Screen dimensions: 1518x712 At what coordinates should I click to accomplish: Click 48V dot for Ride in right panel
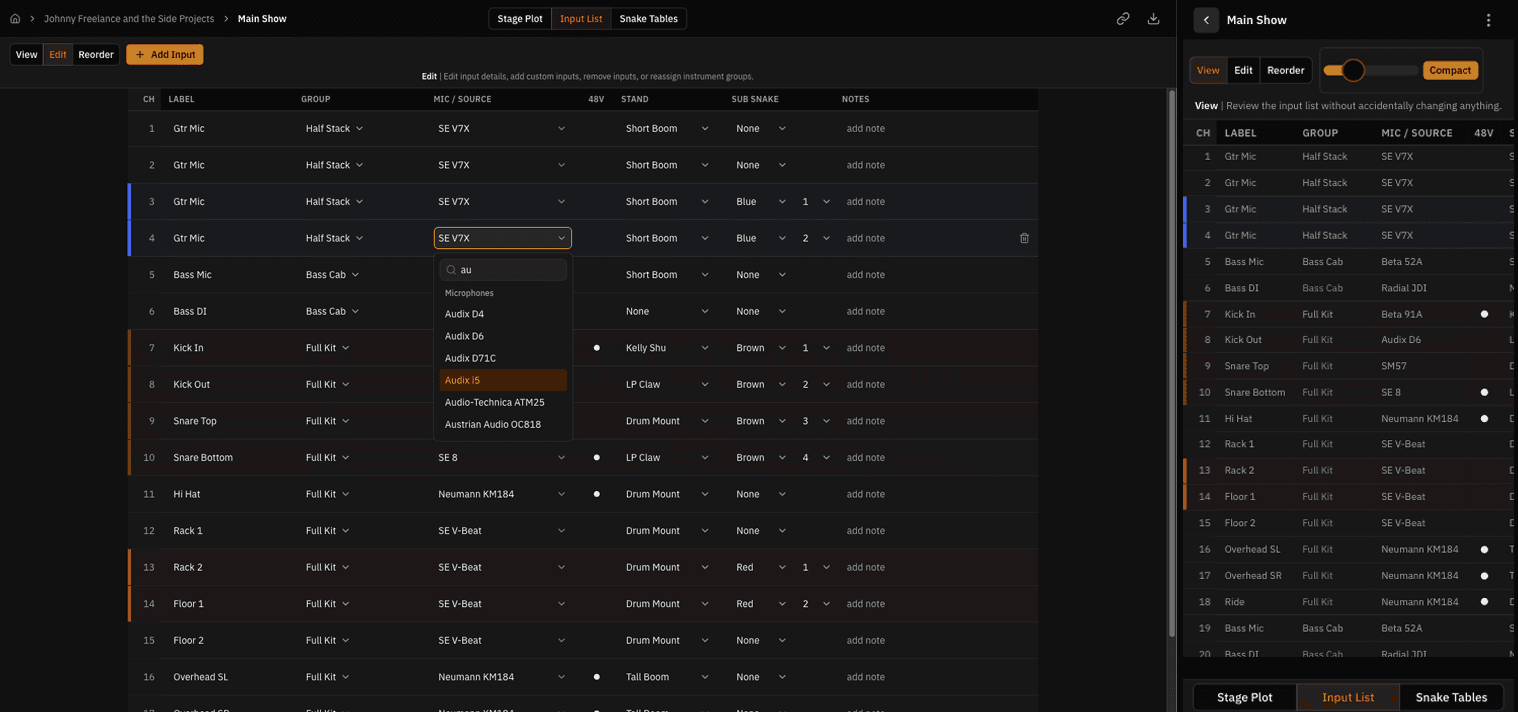[1484, 602]
